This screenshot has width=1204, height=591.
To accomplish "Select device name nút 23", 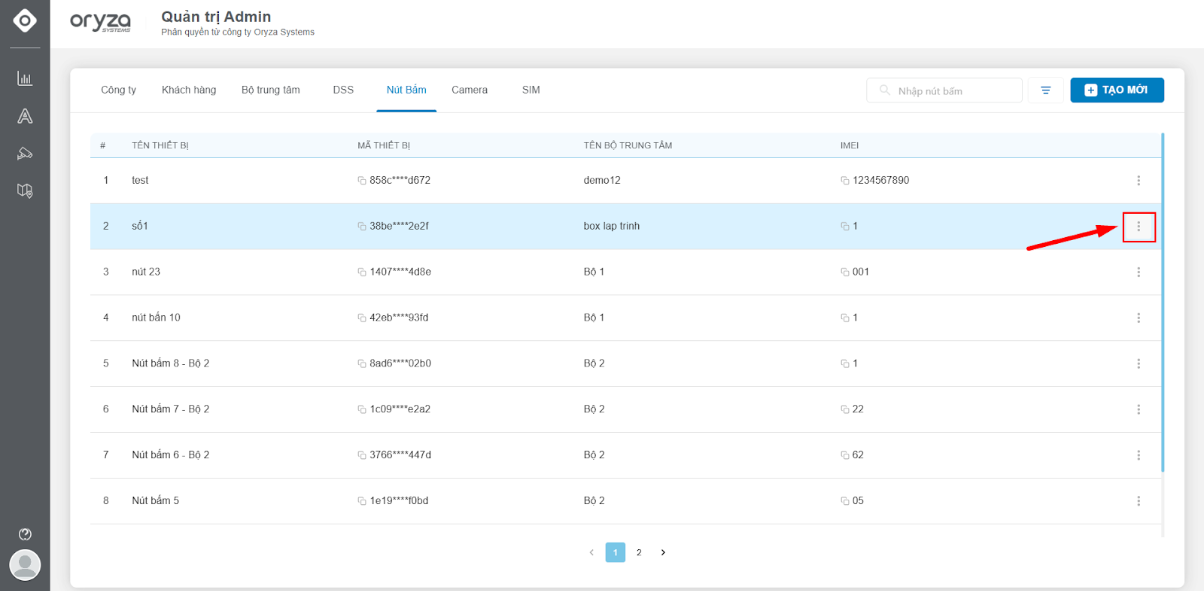I will point(146,272).
